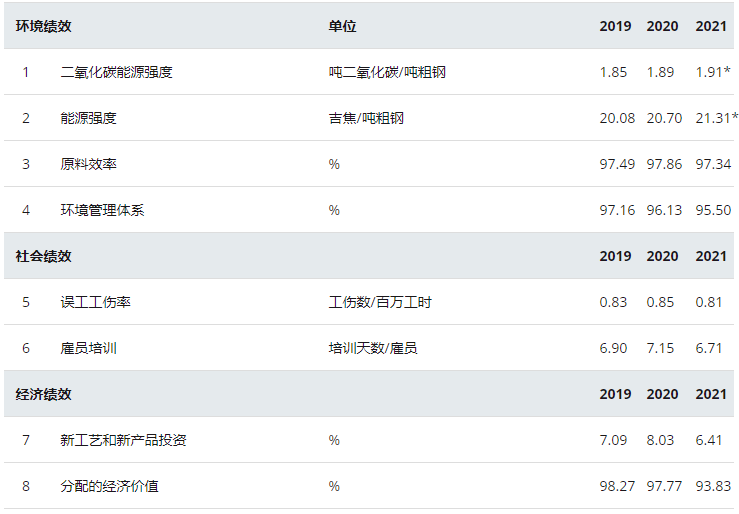The width and height of the screenshot is (739, 514).
Task: Click the 工伤数/百万工时 unit cell
Action: 380,302
